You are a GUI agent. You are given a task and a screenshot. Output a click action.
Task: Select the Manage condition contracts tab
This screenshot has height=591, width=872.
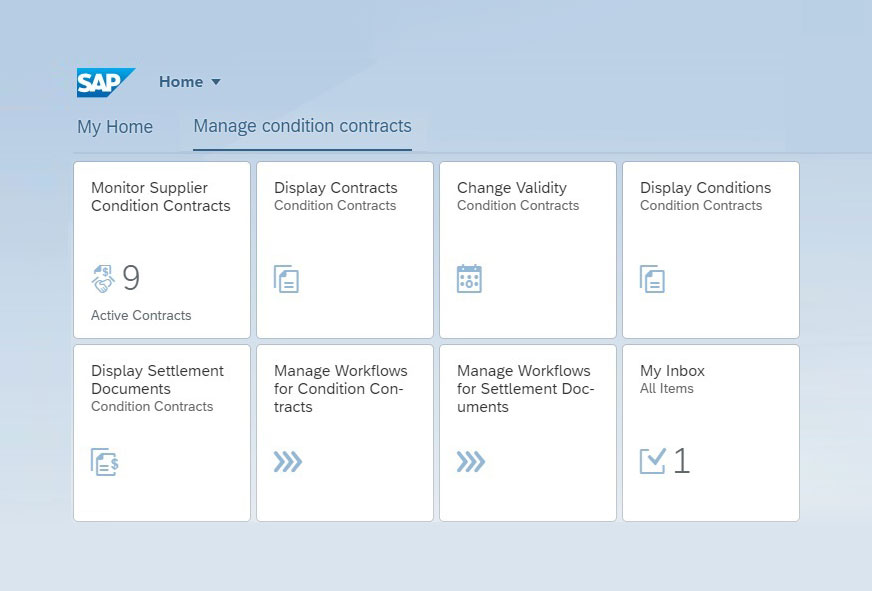click(x=302, y=126)
